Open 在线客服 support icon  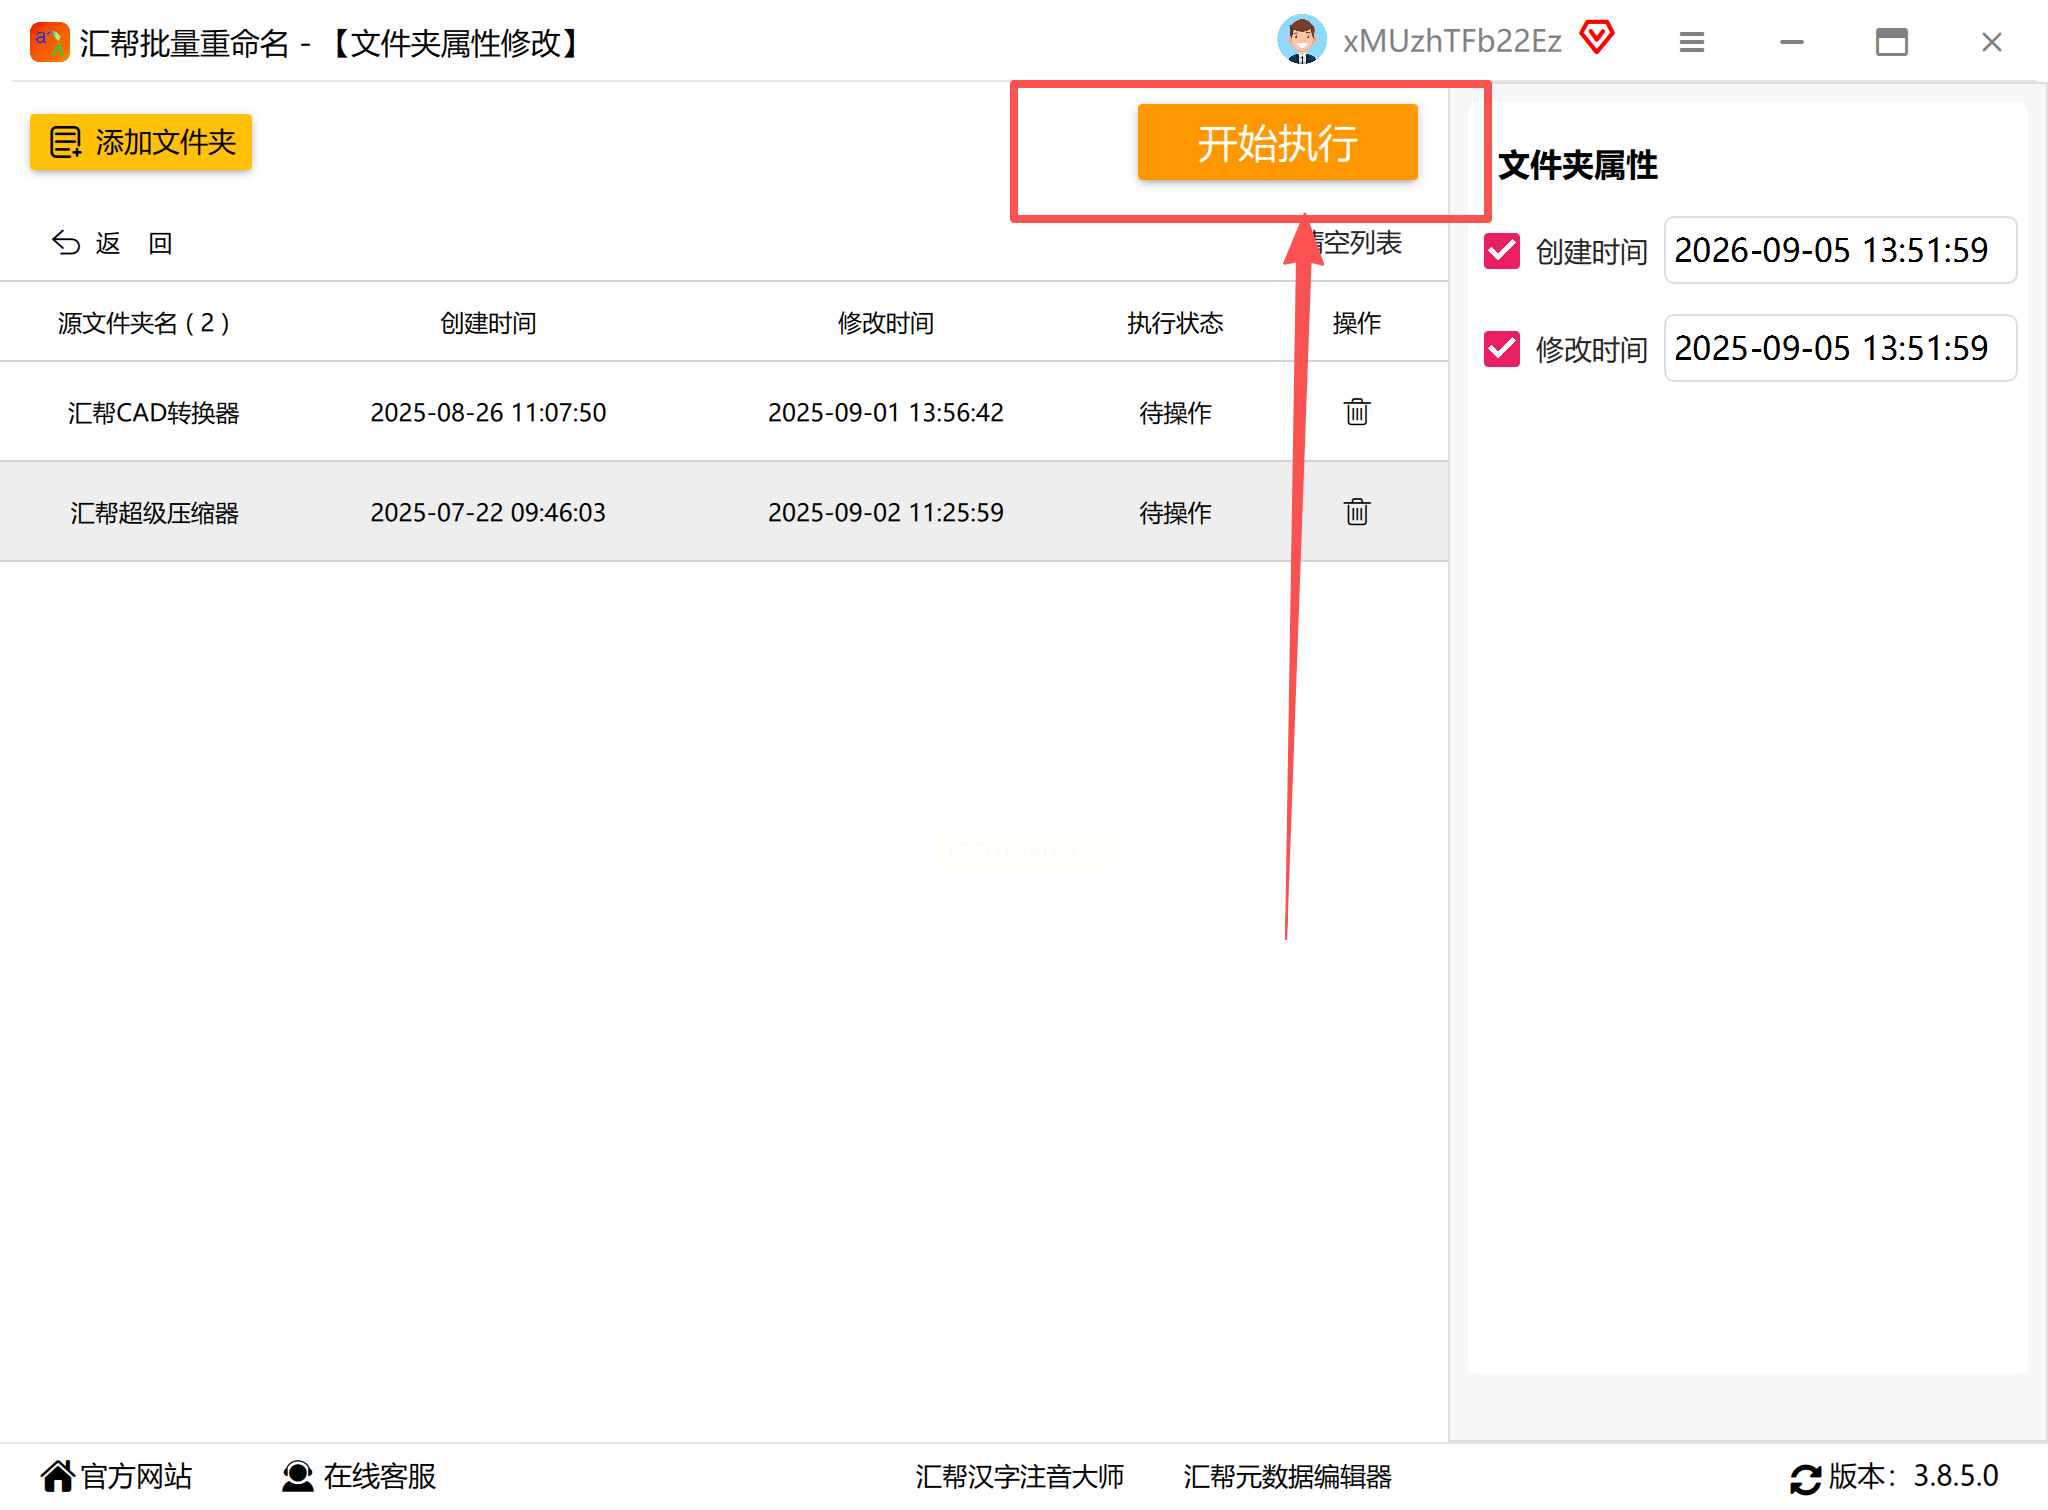pyautogui.click(x=297, y=1476)
